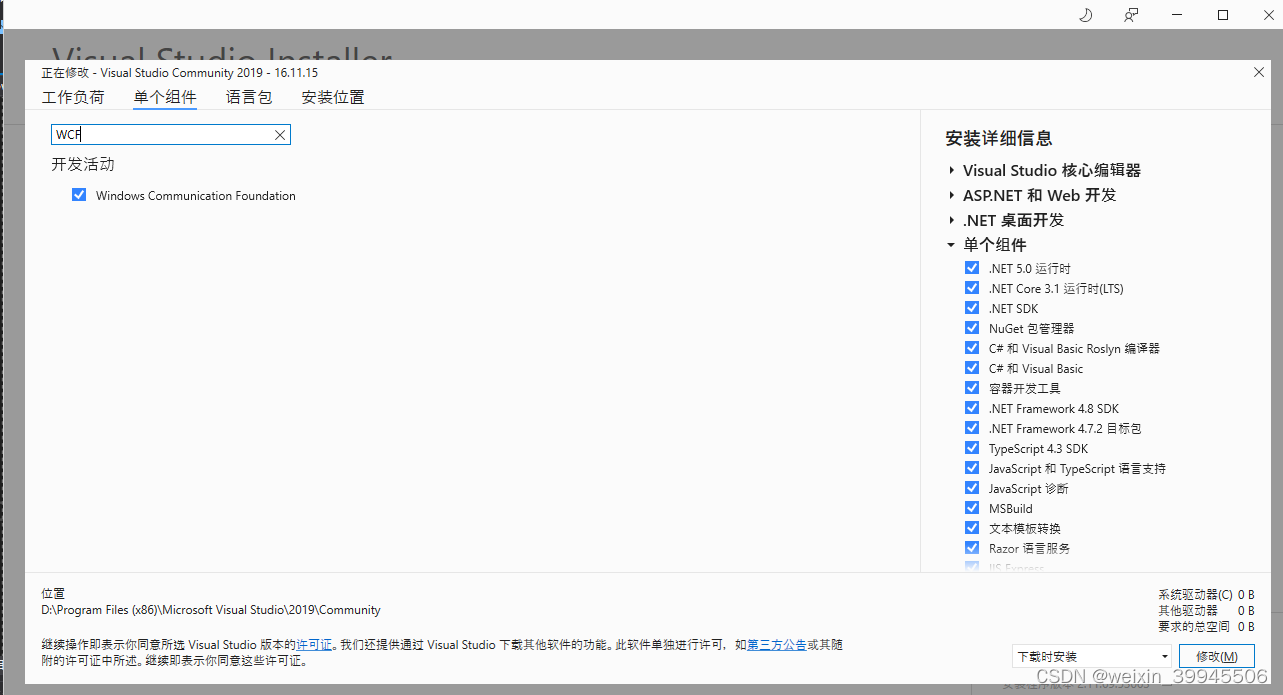
Task: Click the install location path text
Action: pyautogui.click(x=211, y=610)
